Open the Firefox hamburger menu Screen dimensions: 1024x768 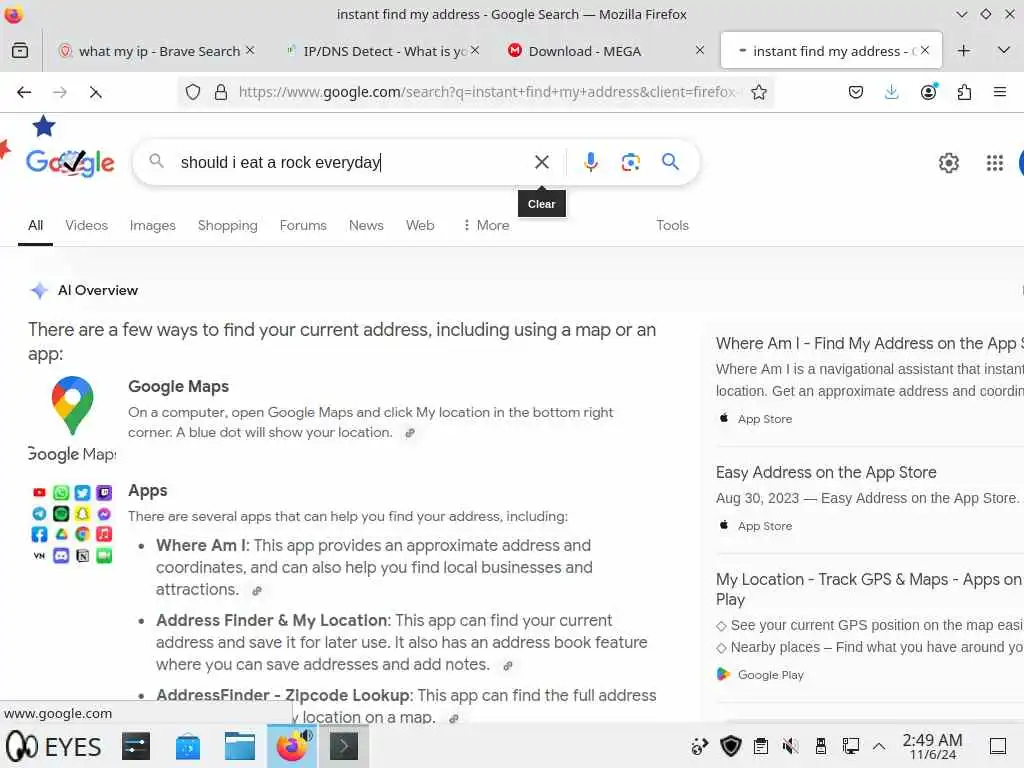999,92
